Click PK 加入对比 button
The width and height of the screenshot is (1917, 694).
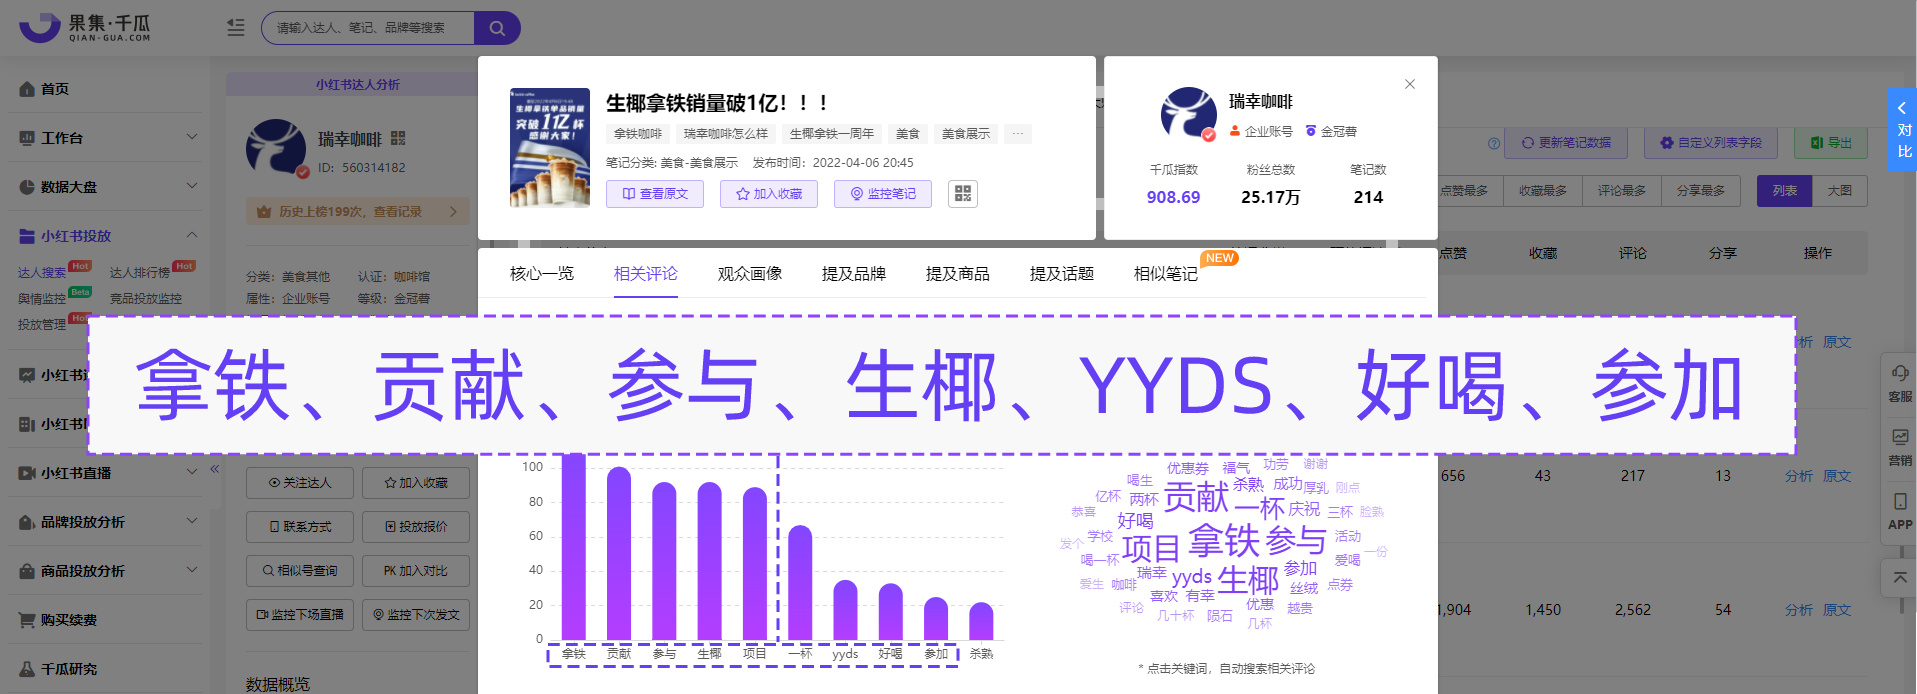point(416,571)
